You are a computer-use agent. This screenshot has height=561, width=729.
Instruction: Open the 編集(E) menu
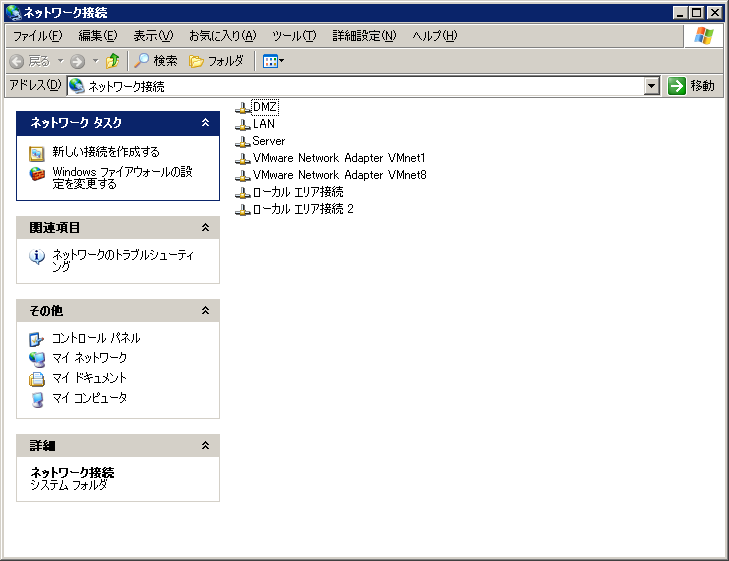(98, 36)
